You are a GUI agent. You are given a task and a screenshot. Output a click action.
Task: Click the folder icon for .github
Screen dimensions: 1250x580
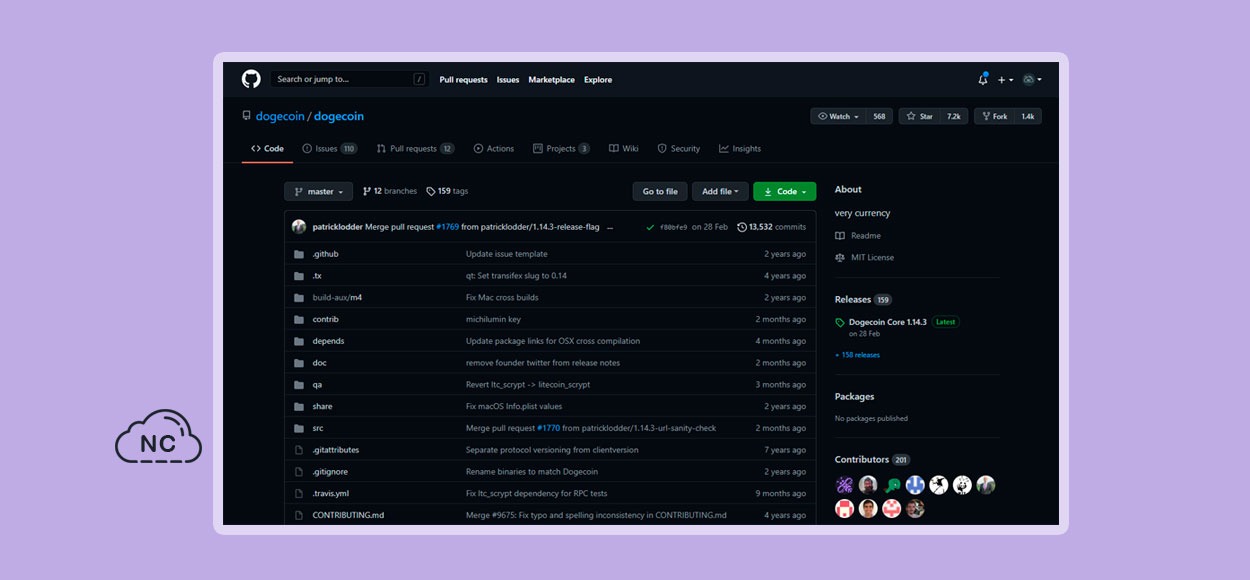click(298, 254)
